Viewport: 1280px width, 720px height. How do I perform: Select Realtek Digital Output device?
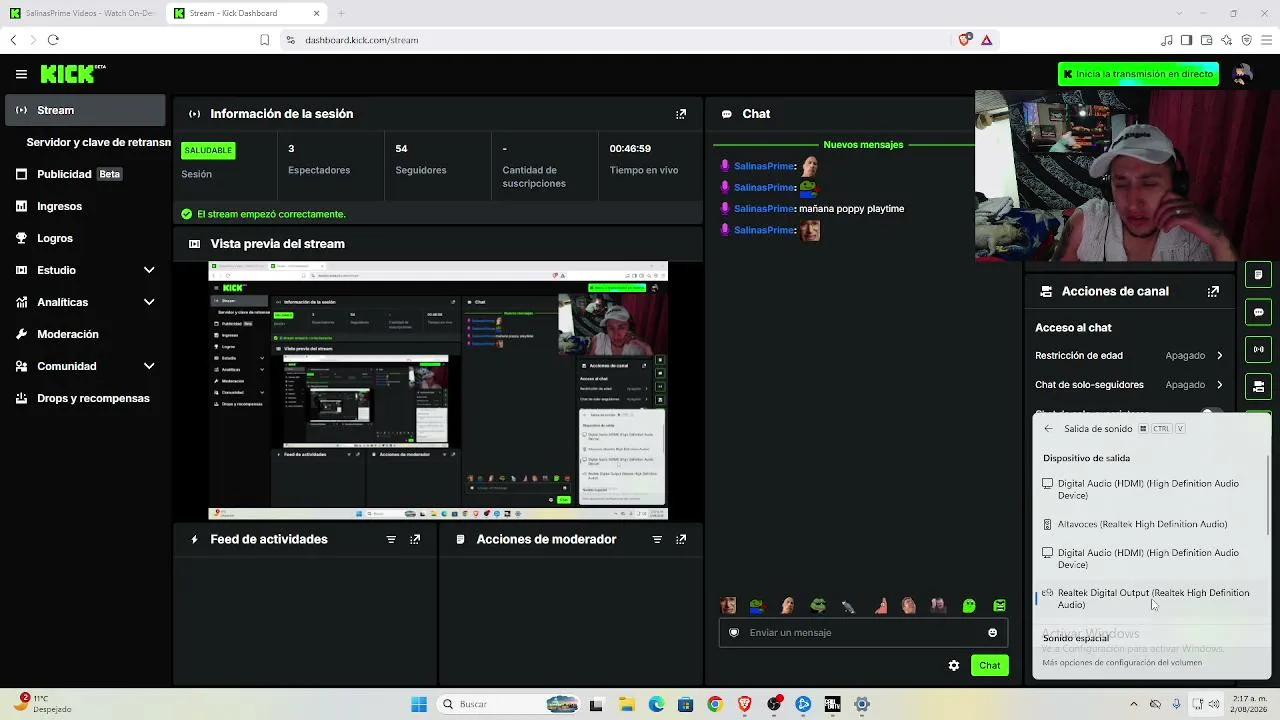(x=1151, y=599)
